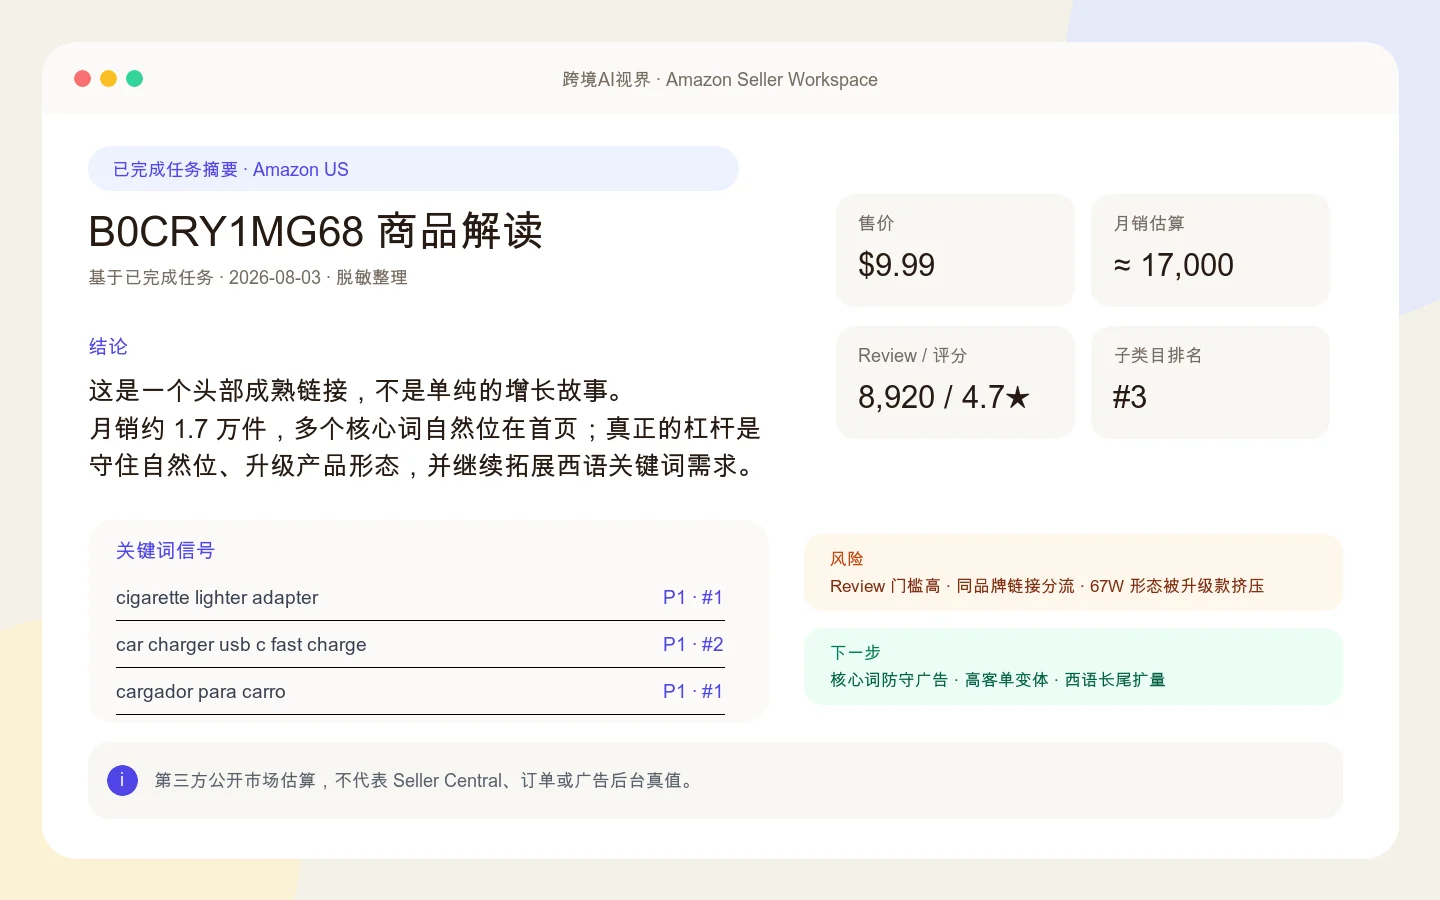Click the '已完成任务摘要 · Amazon US' badge
This screenshot has height=900, width=1440.
pos(413,169)
